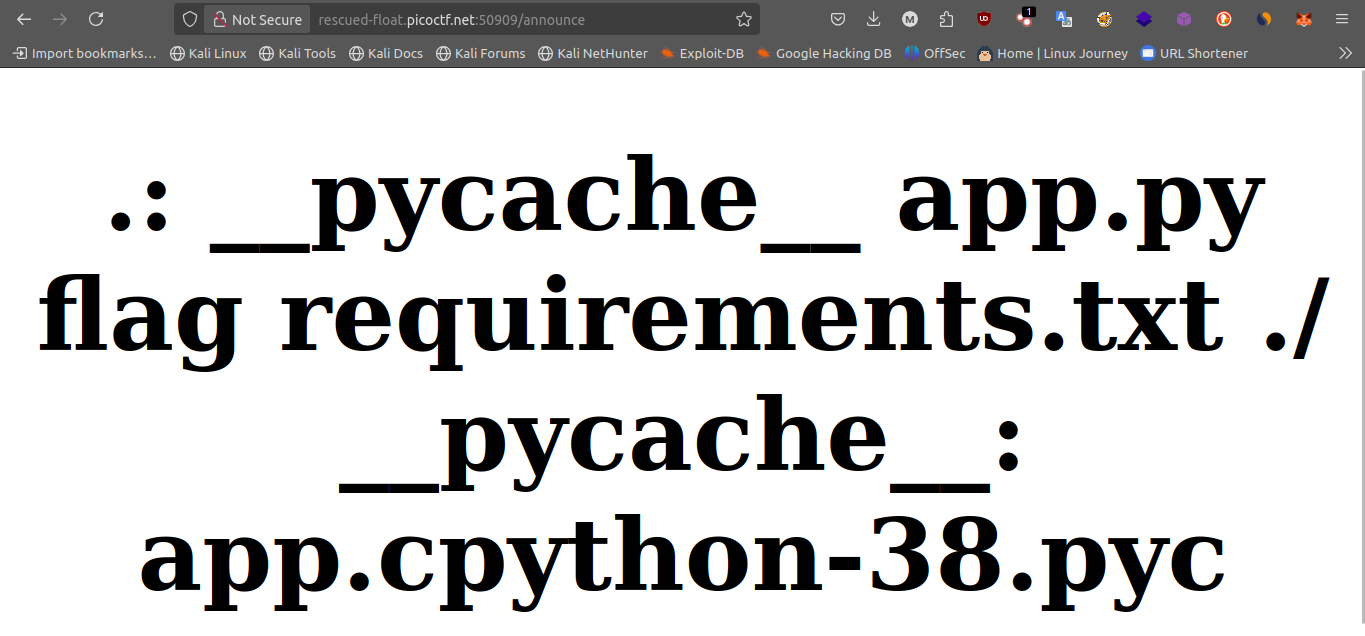Open the downloads panel

(x=874, y=19)
